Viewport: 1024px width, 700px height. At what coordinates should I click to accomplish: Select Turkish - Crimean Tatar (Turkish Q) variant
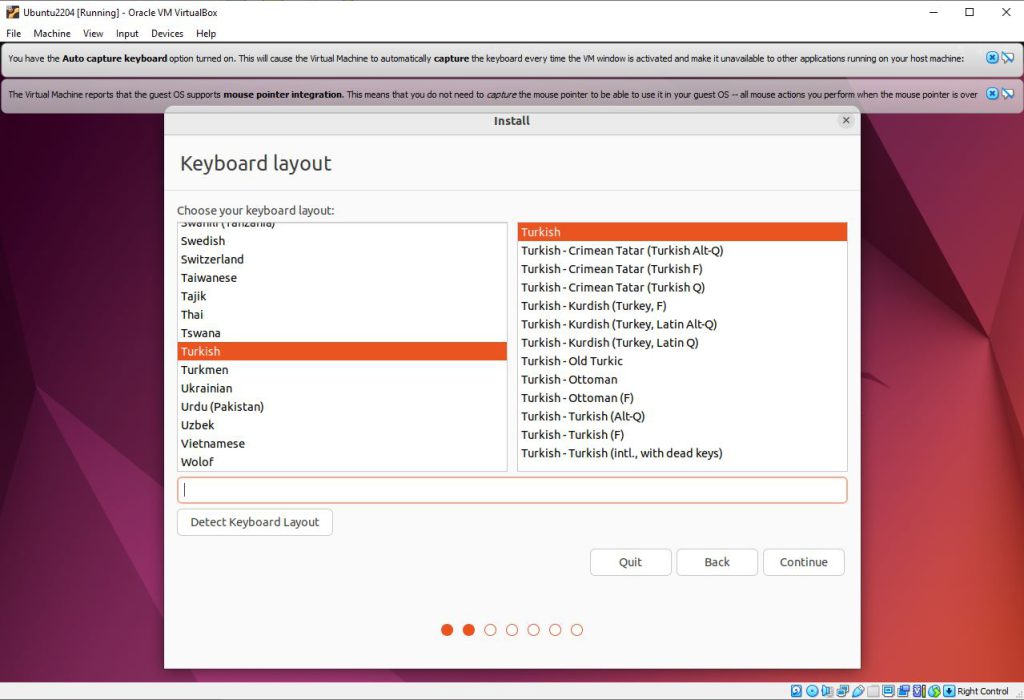[x=682, y=287]
